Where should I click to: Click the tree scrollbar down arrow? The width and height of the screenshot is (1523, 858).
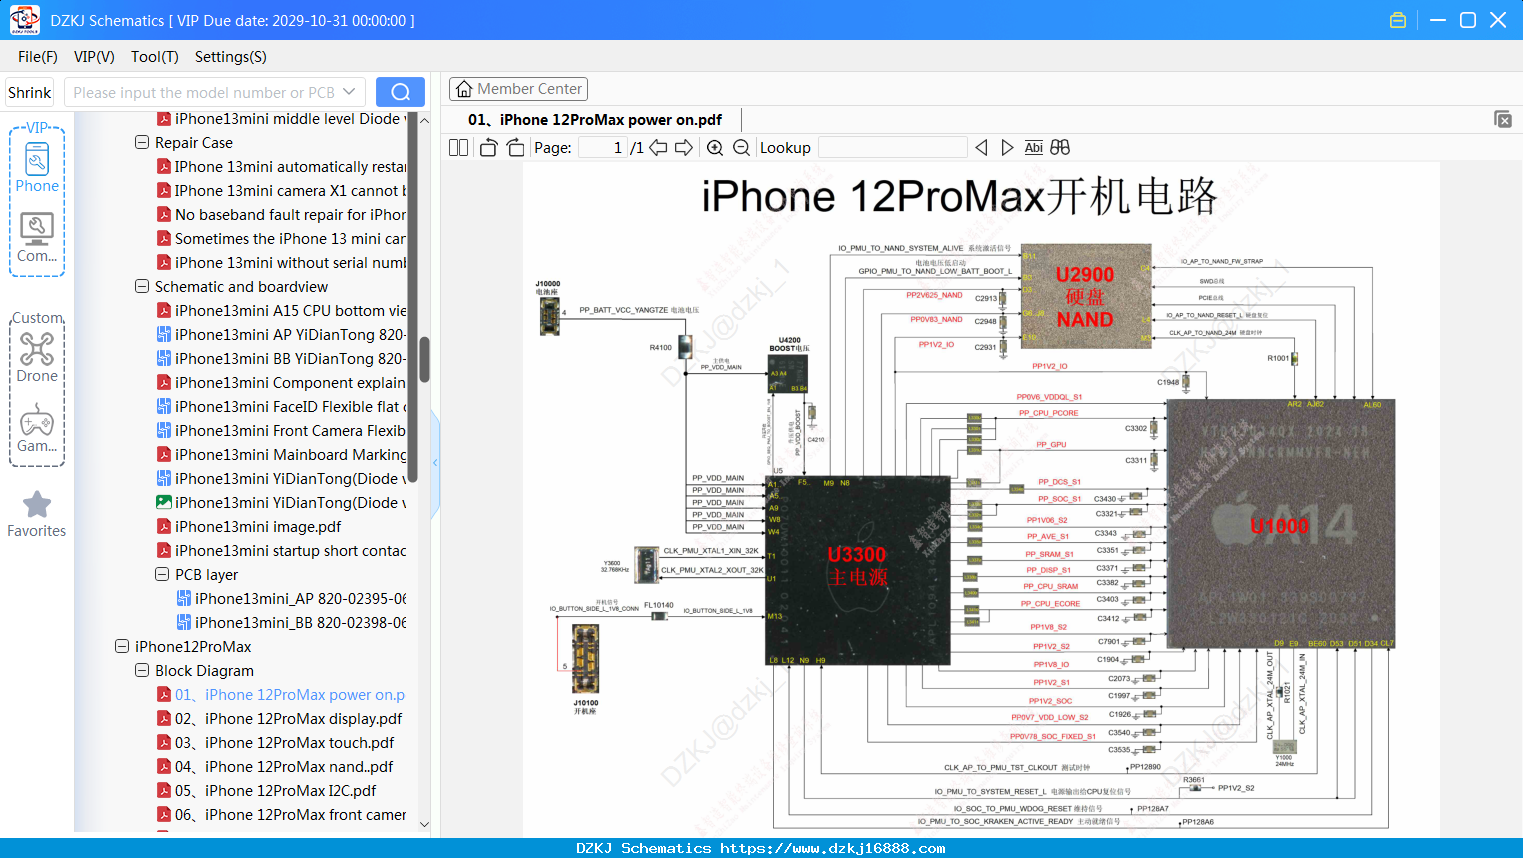pos(424,825)
